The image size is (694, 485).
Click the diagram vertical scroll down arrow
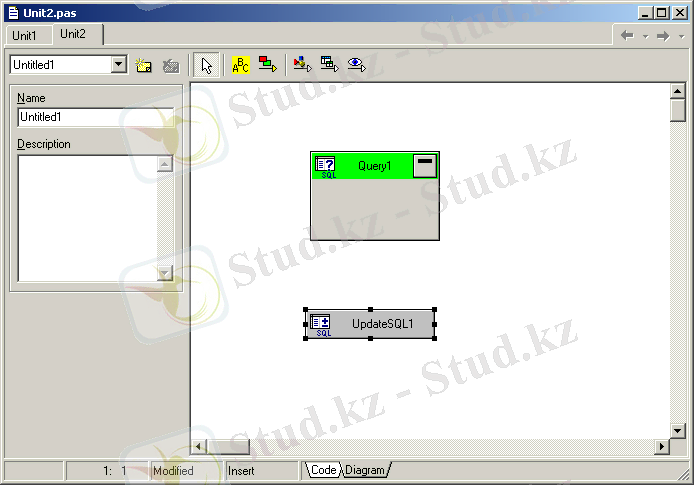click(678, 431)
